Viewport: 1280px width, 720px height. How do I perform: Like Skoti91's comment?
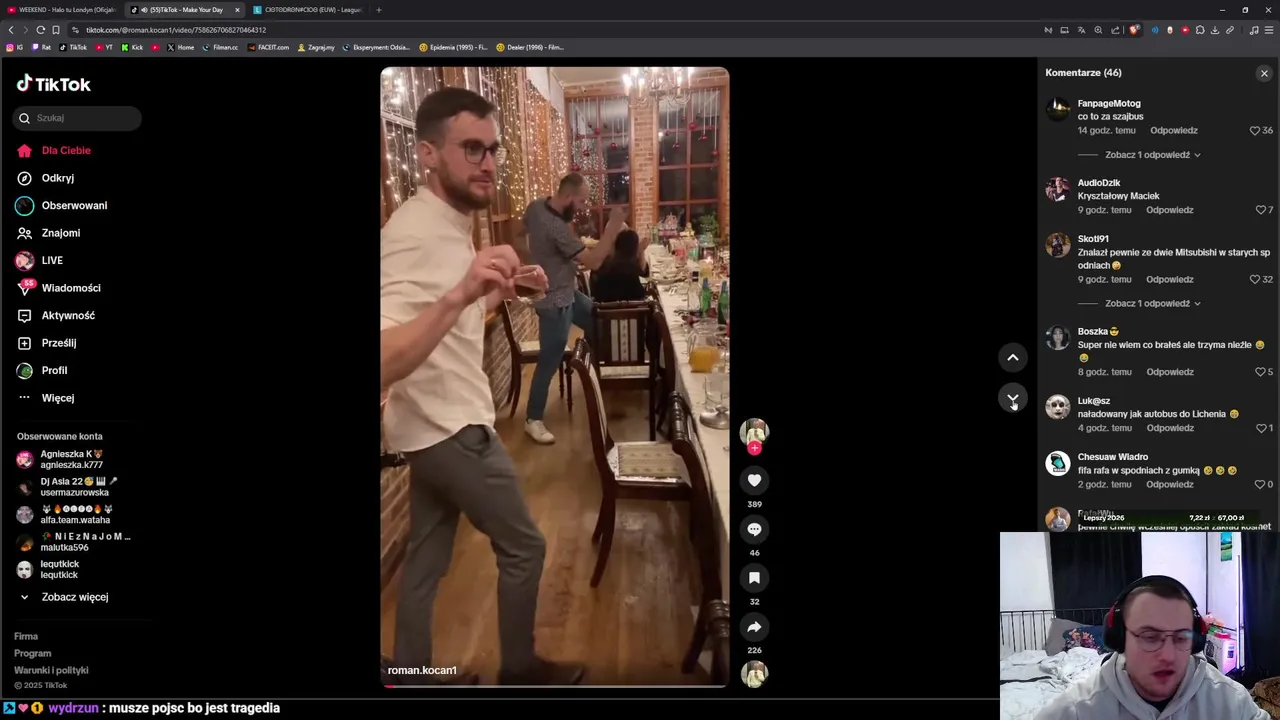(1255, 279)
